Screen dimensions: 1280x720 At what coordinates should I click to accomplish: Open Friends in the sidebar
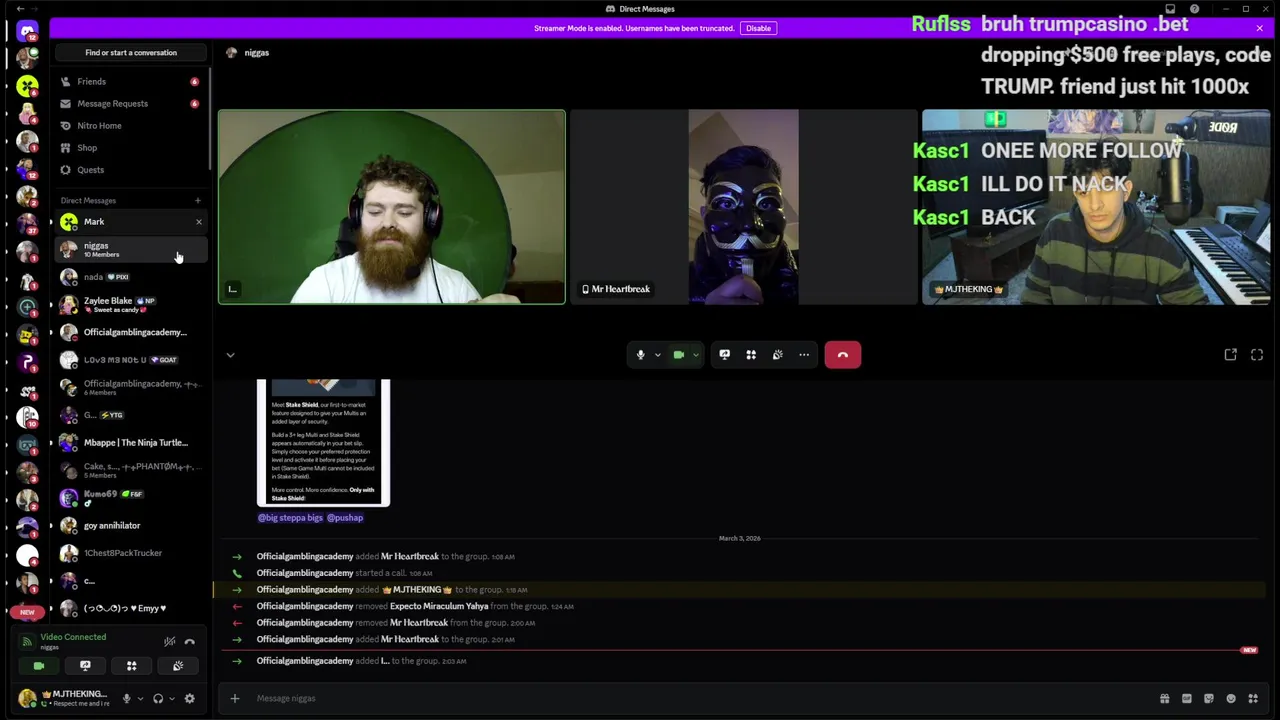click(x=130, y=81)
